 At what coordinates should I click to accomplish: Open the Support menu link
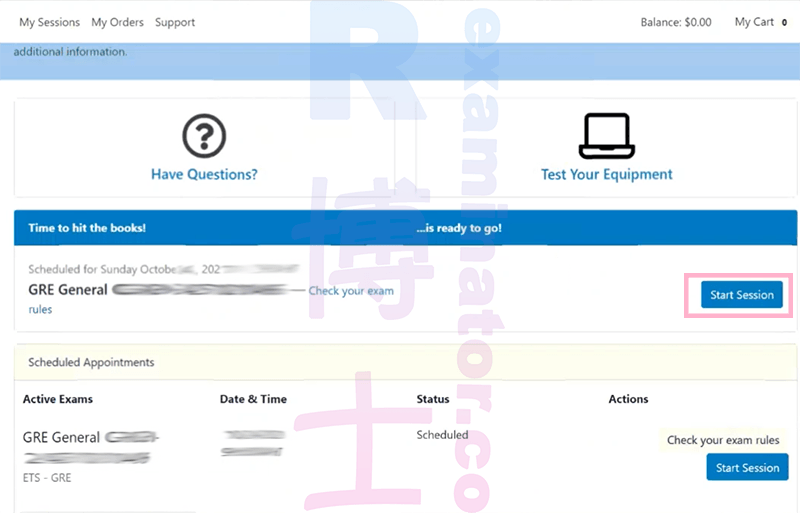[x=175, y=22]
